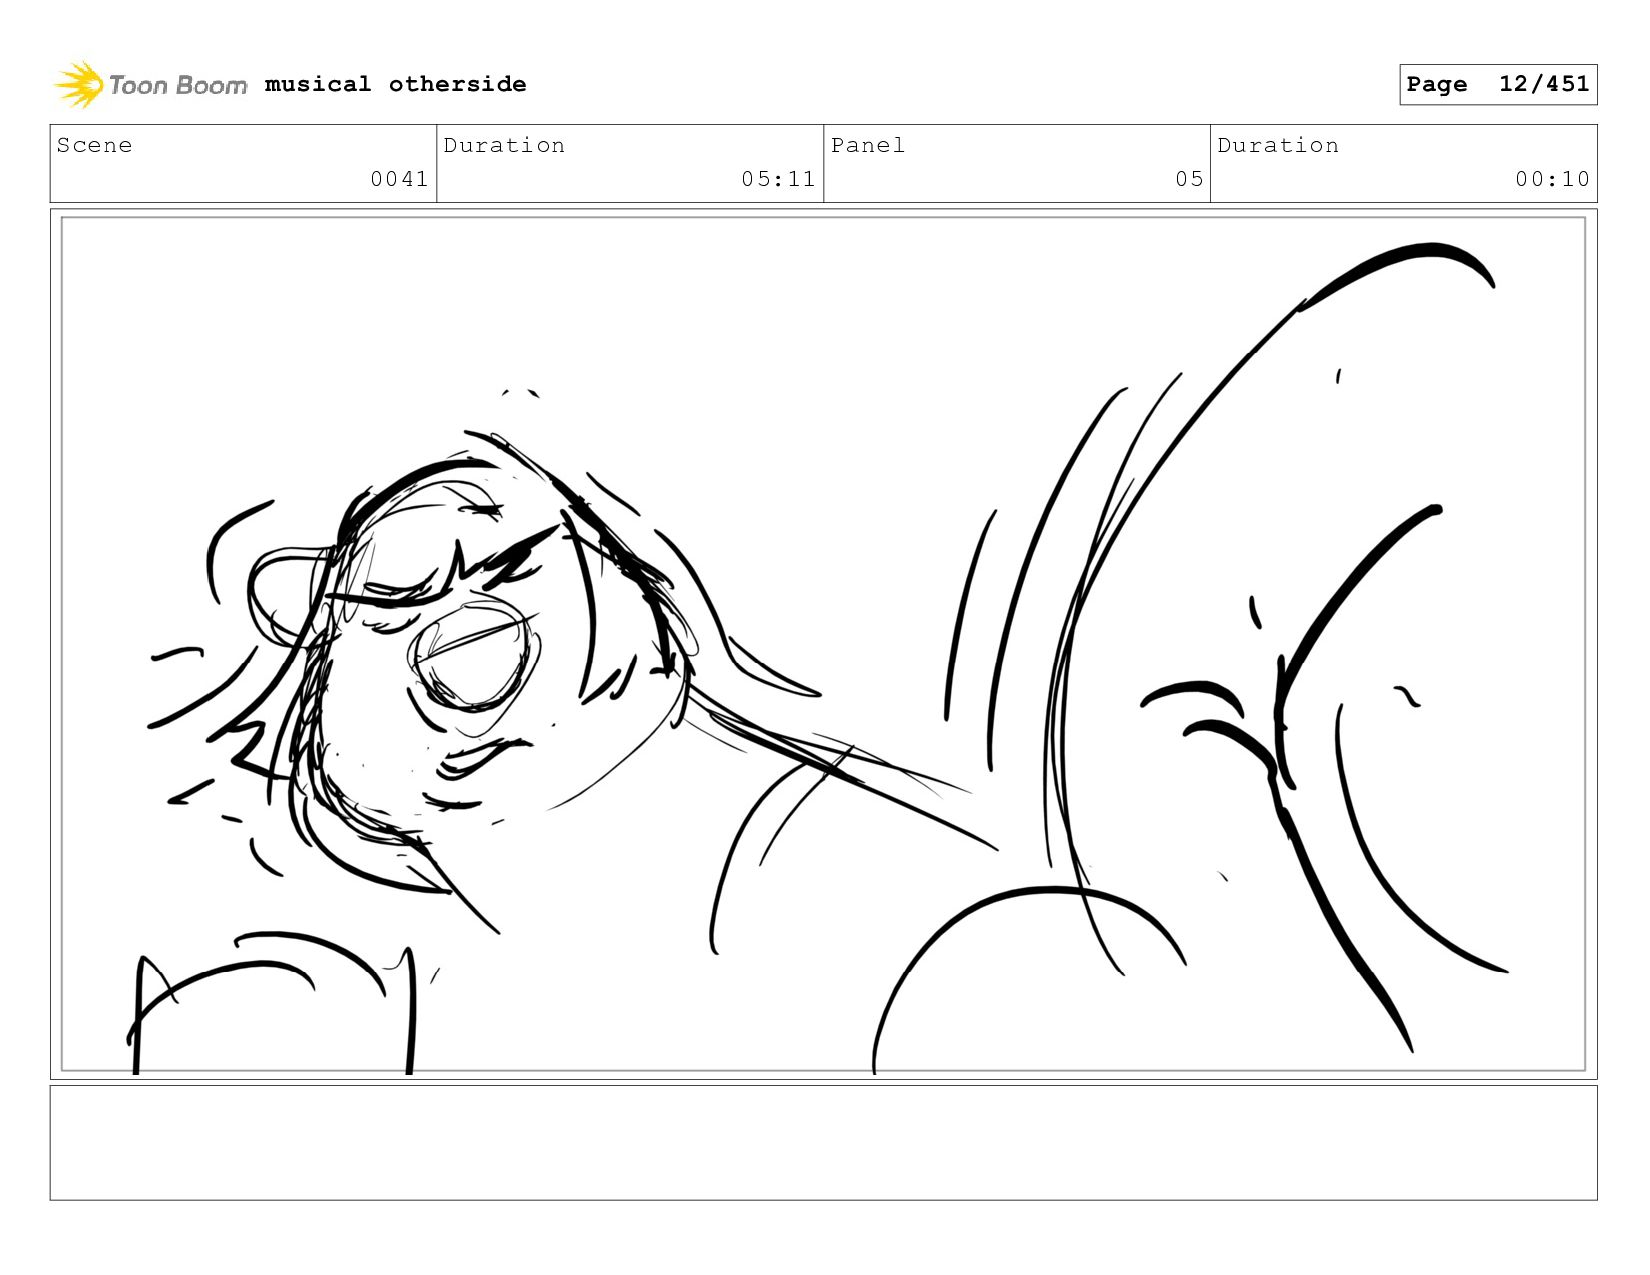Click the storyboard panel sketch
The height and width of the screenshot is (1275, 1650).
tap(823, 644)
